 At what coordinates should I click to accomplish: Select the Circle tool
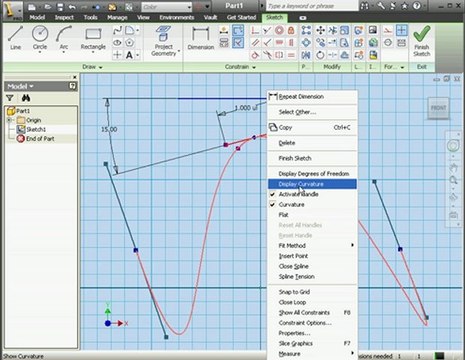[40, 38]
